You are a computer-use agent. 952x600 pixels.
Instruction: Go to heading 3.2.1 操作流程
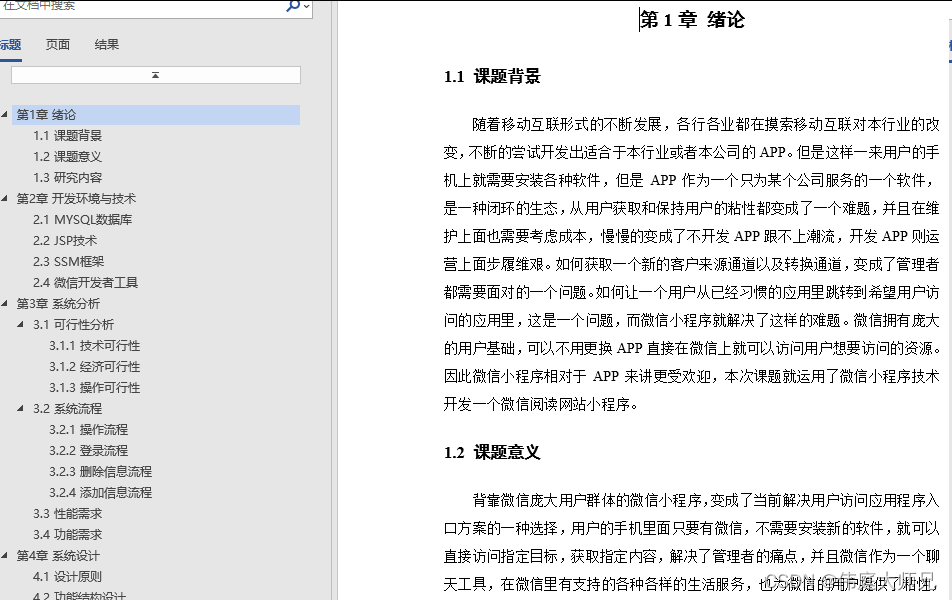pos(89,429)
